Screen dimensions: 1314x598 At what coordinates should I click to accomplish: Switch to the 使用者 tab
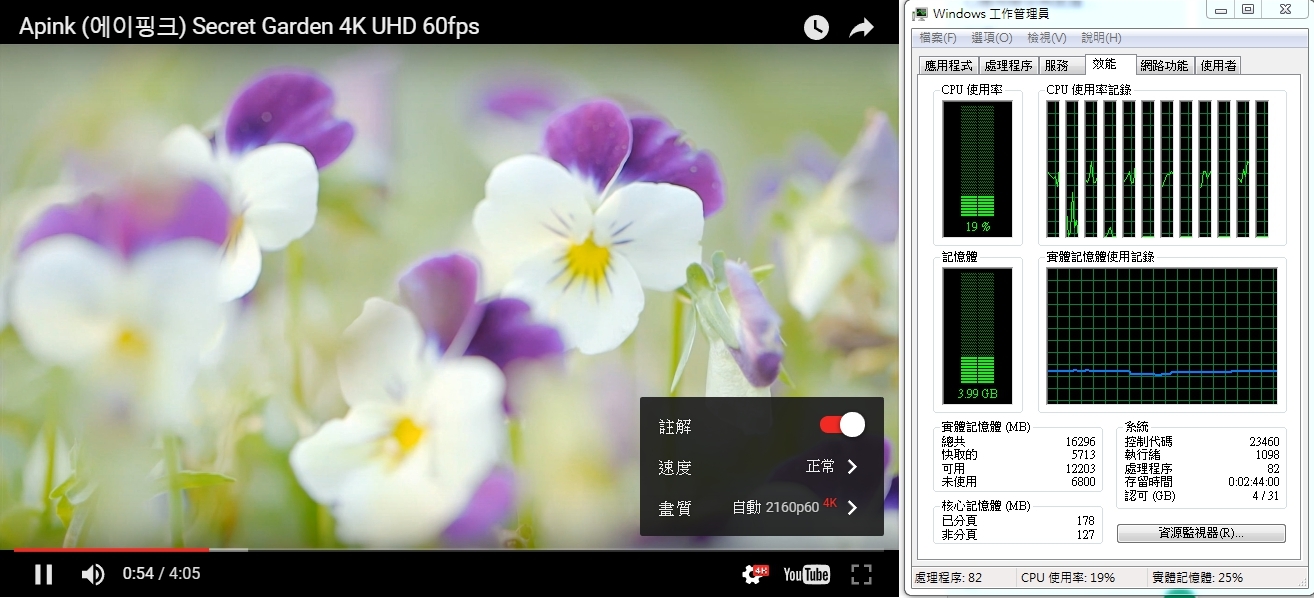pyautogui.click(x=1218, y=66)
